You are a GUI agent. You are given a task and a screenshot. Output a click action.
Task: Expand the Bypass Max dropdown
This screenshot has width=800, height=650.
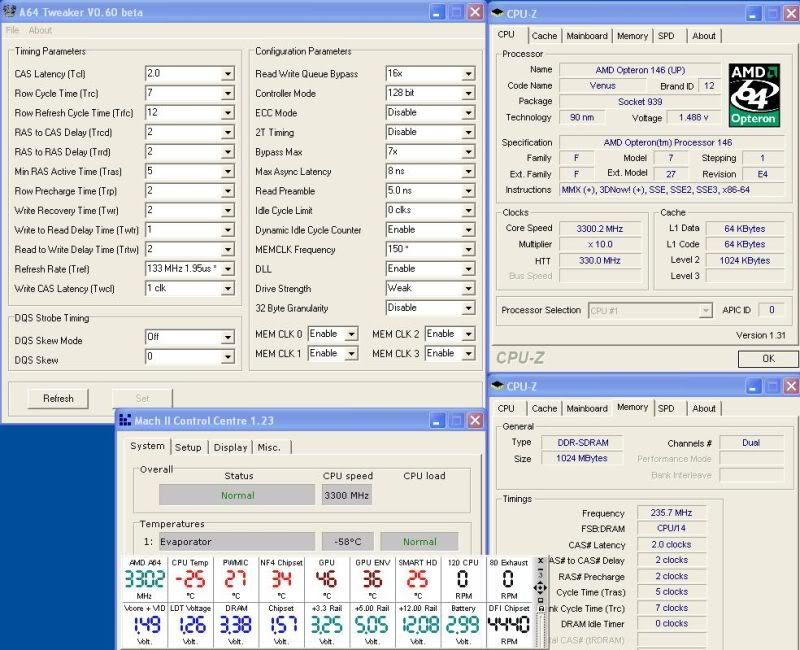tap(468, 152)
